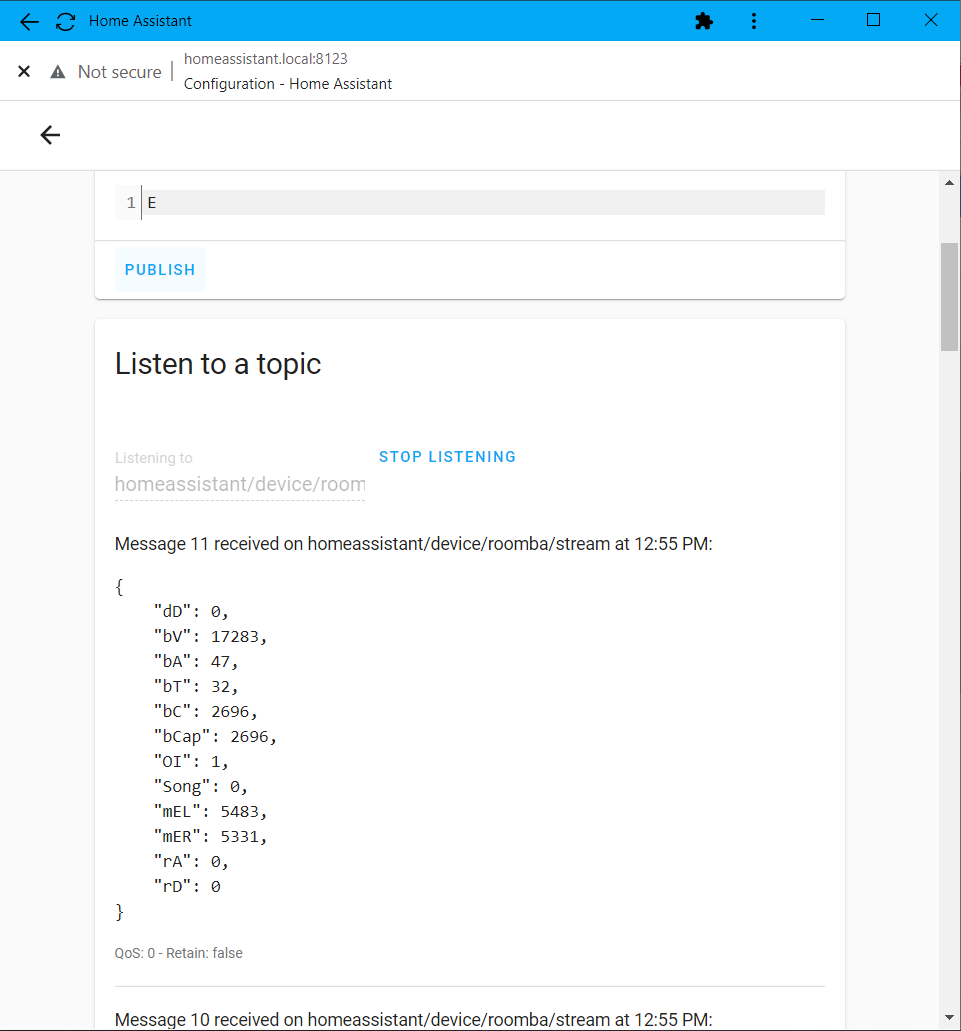
Task: Click the "Song": 0 line
Action: [200, 786]
